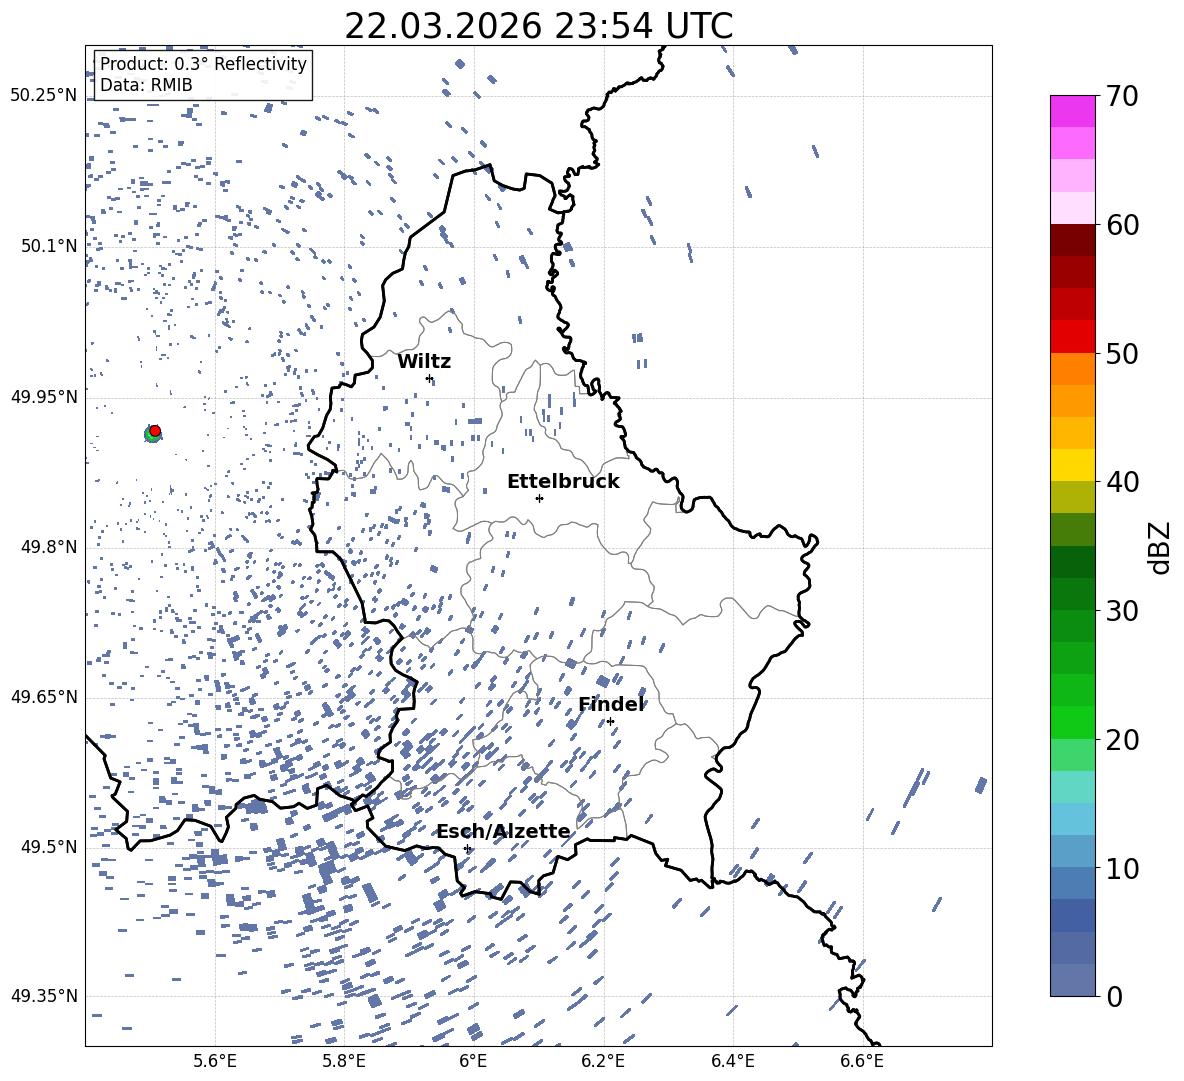This screenshot has width=1184, height=1081.
Task: Click the Esch/Alzette station cross marker
Action: click(467, 848)
